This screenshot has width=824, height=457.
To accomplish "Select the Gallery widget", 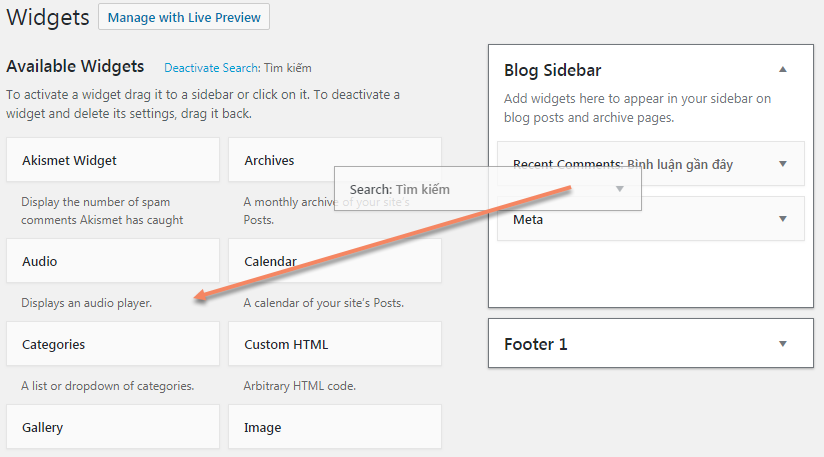I will pos(112,427).
